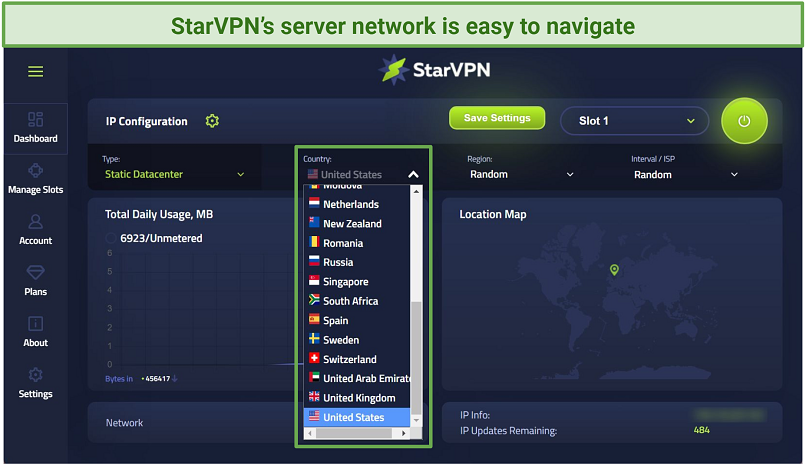Select Singapore from the country list
The height and width of the screenshot is (466, 806).
(358, 282)
